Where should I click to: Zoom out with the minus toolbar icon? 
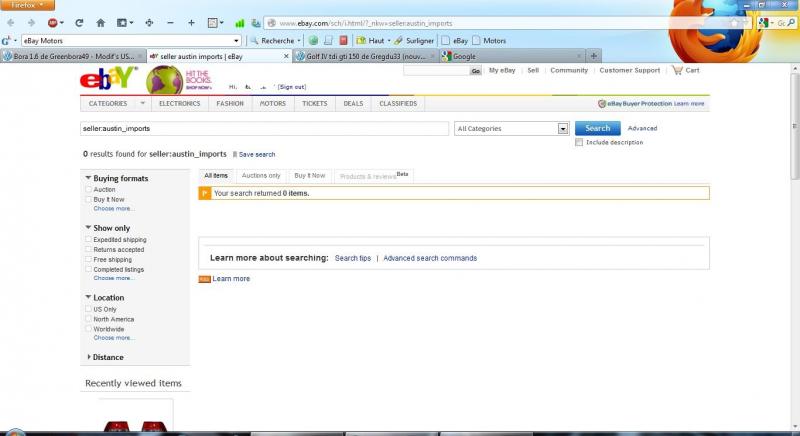tap(170, 23)
